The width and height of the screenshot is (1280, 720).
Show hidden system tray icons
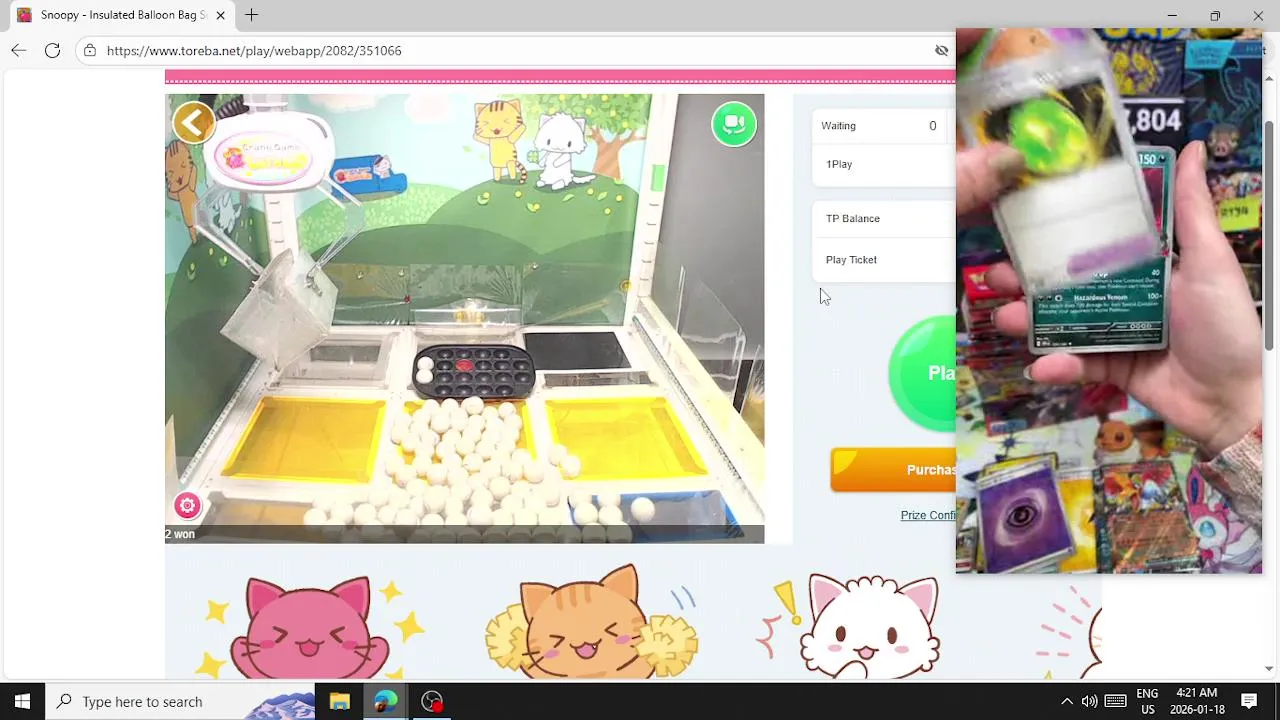pyautogui.click(x=1066, y=701)
